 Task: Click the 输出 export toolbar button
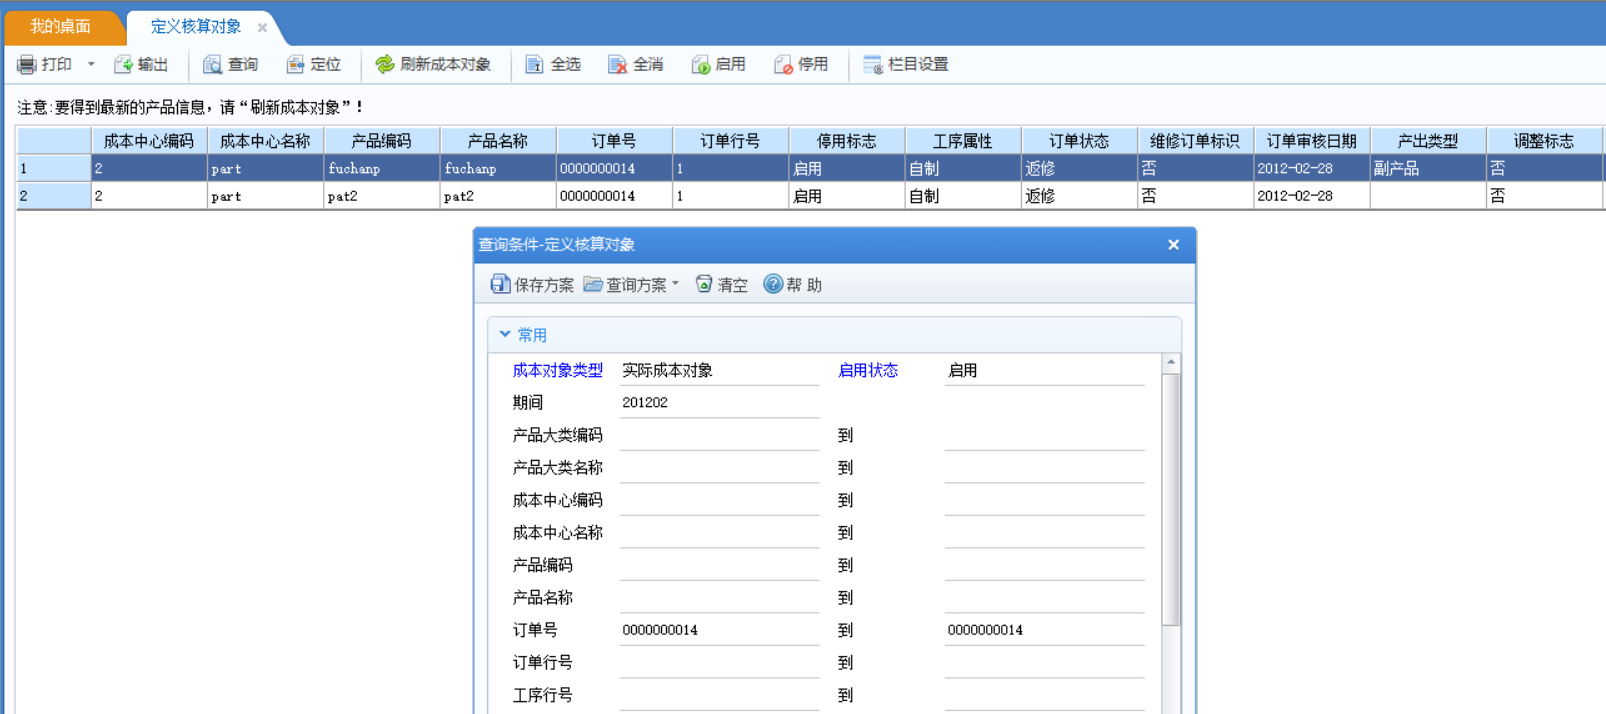(141, 65)
